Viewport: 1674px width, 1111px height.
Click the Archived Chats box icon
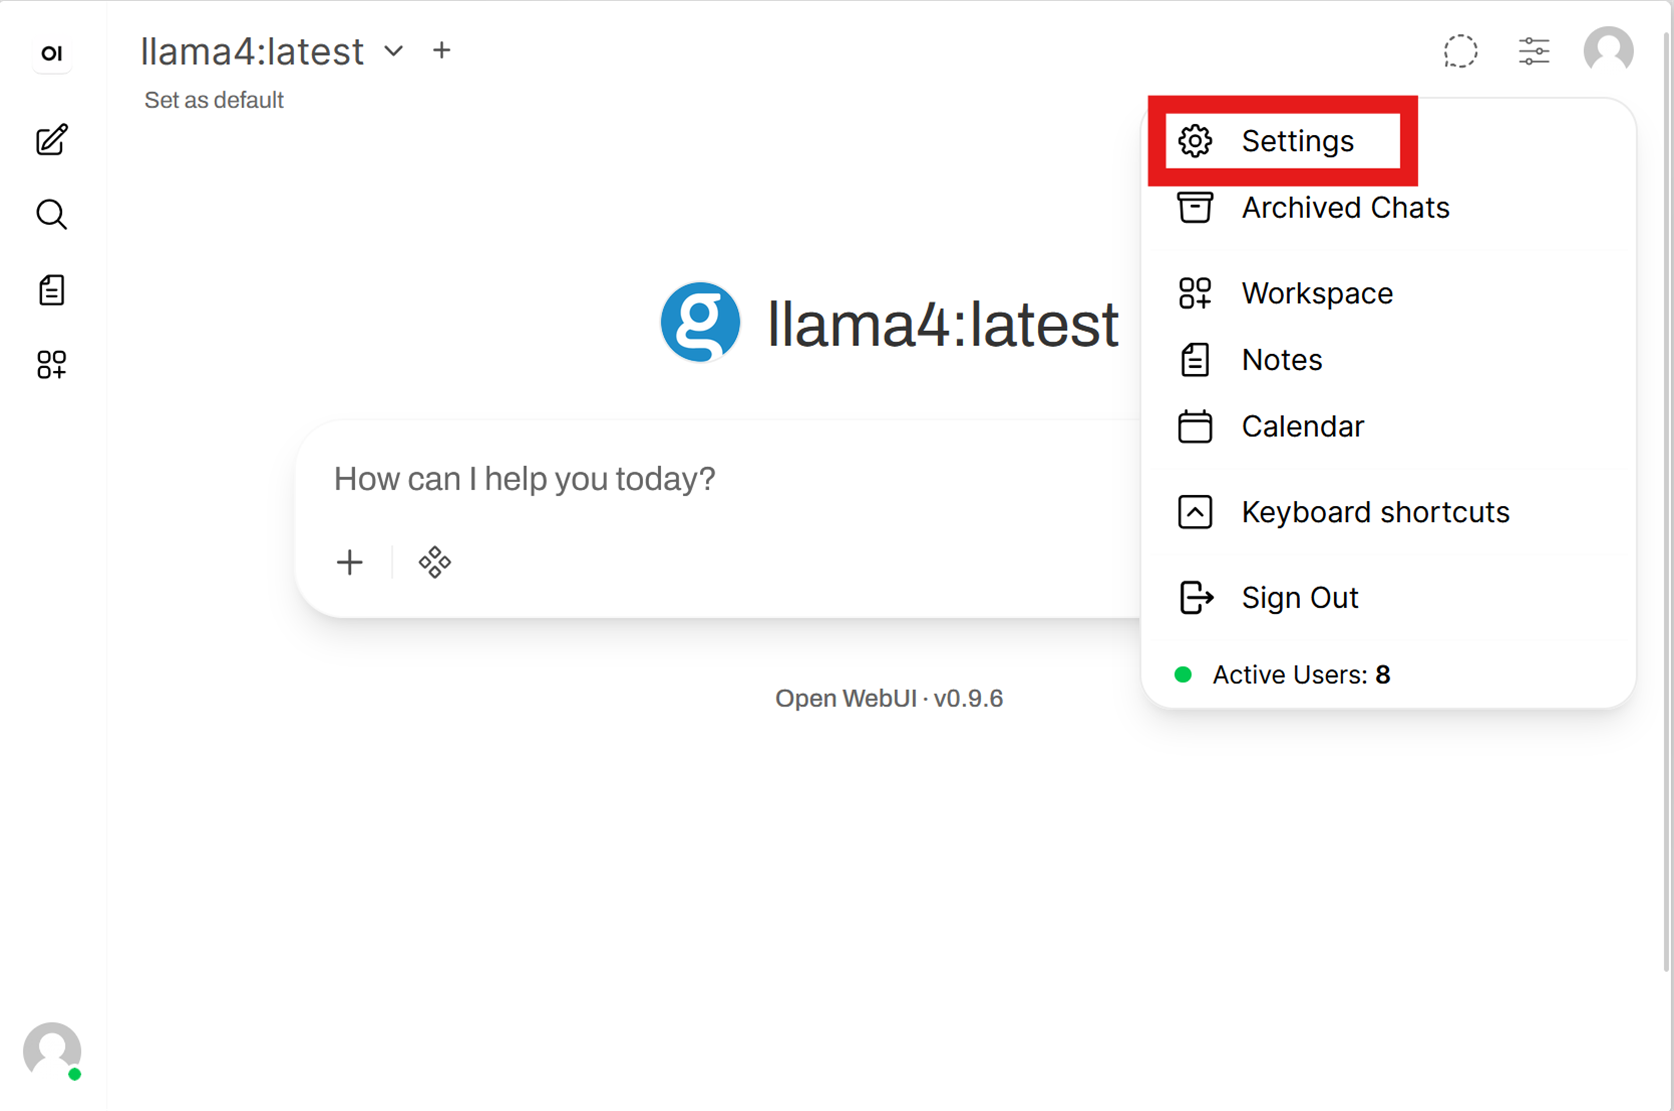click(1195, 207)
